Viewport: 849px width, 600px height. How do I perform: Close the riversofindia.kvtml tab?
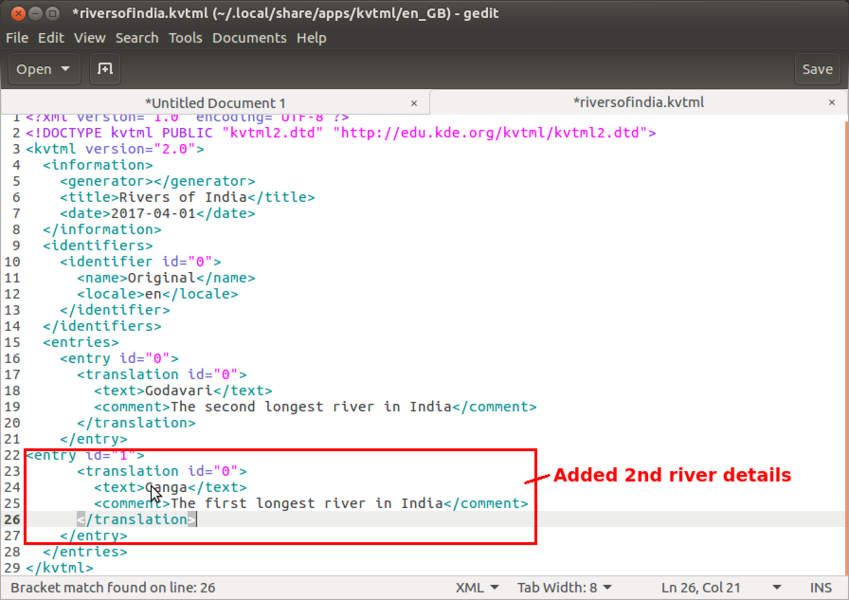click(x=832, y=102)
